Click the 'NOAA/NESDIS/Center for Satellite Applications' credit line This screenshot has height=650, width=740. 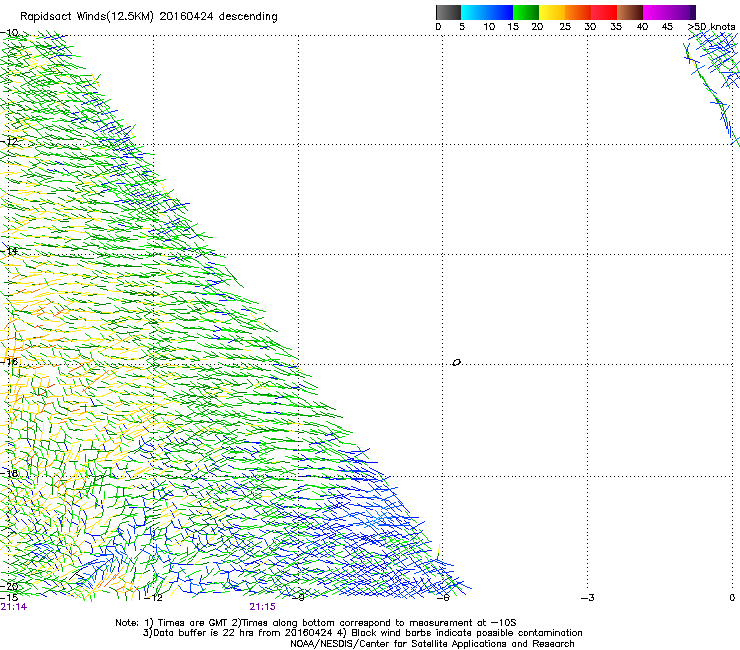point(432,644)
